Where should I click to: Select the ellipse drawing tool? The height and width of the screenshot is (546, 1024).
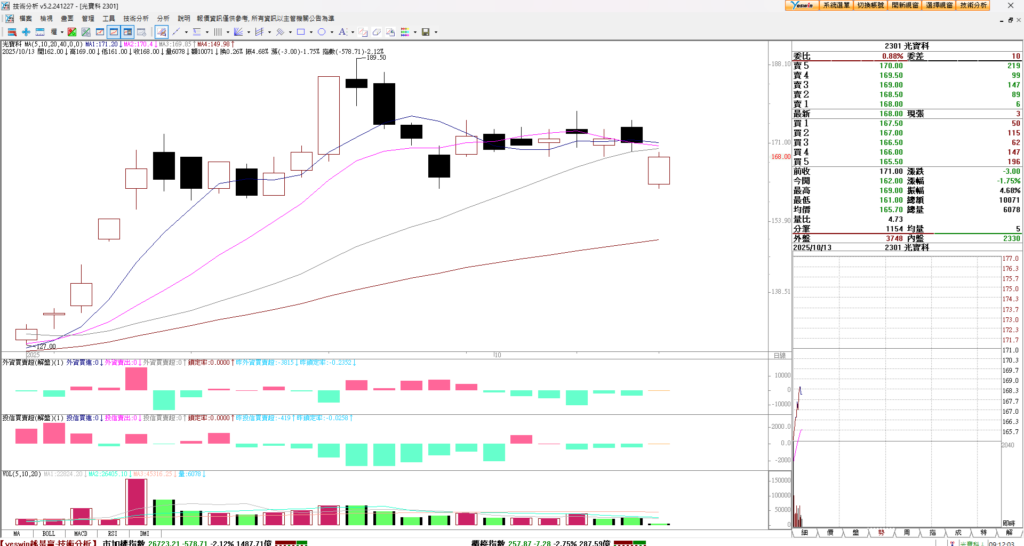coord(321,32)
